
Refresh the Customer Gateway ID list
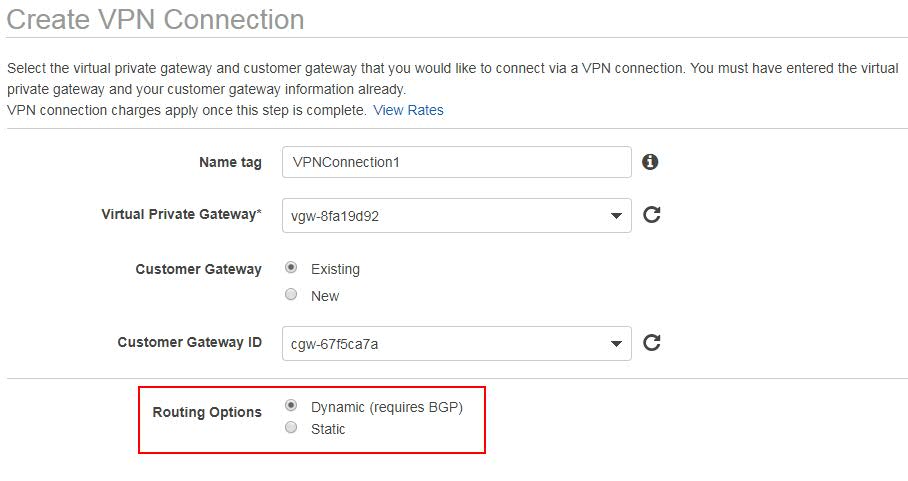651,343
